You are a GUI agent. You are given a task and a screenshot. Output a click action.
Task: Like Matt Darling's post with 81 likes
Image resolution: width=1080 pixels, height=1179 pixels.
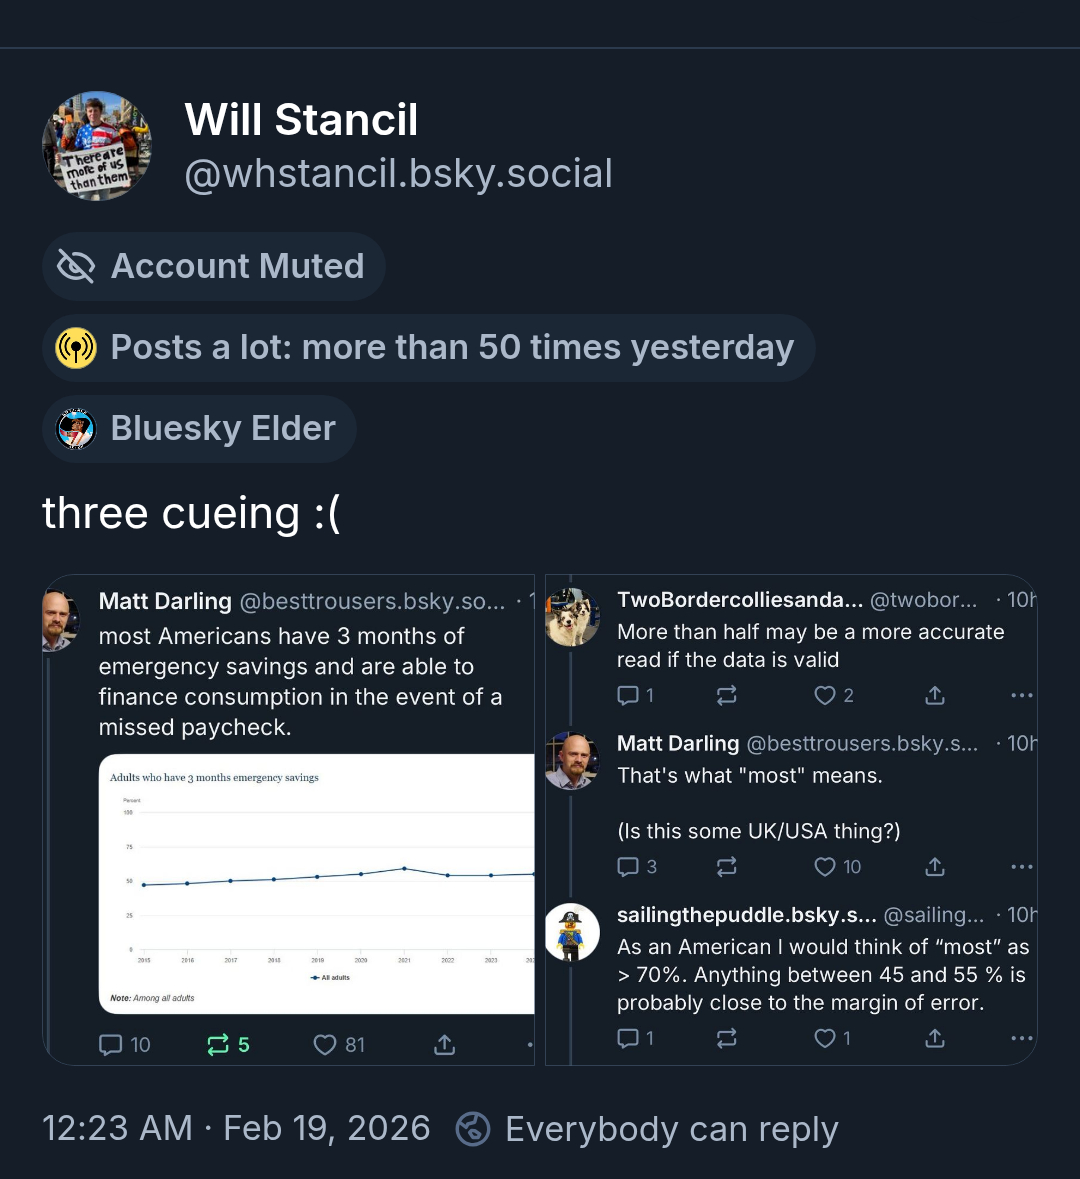click(325, 1045)
